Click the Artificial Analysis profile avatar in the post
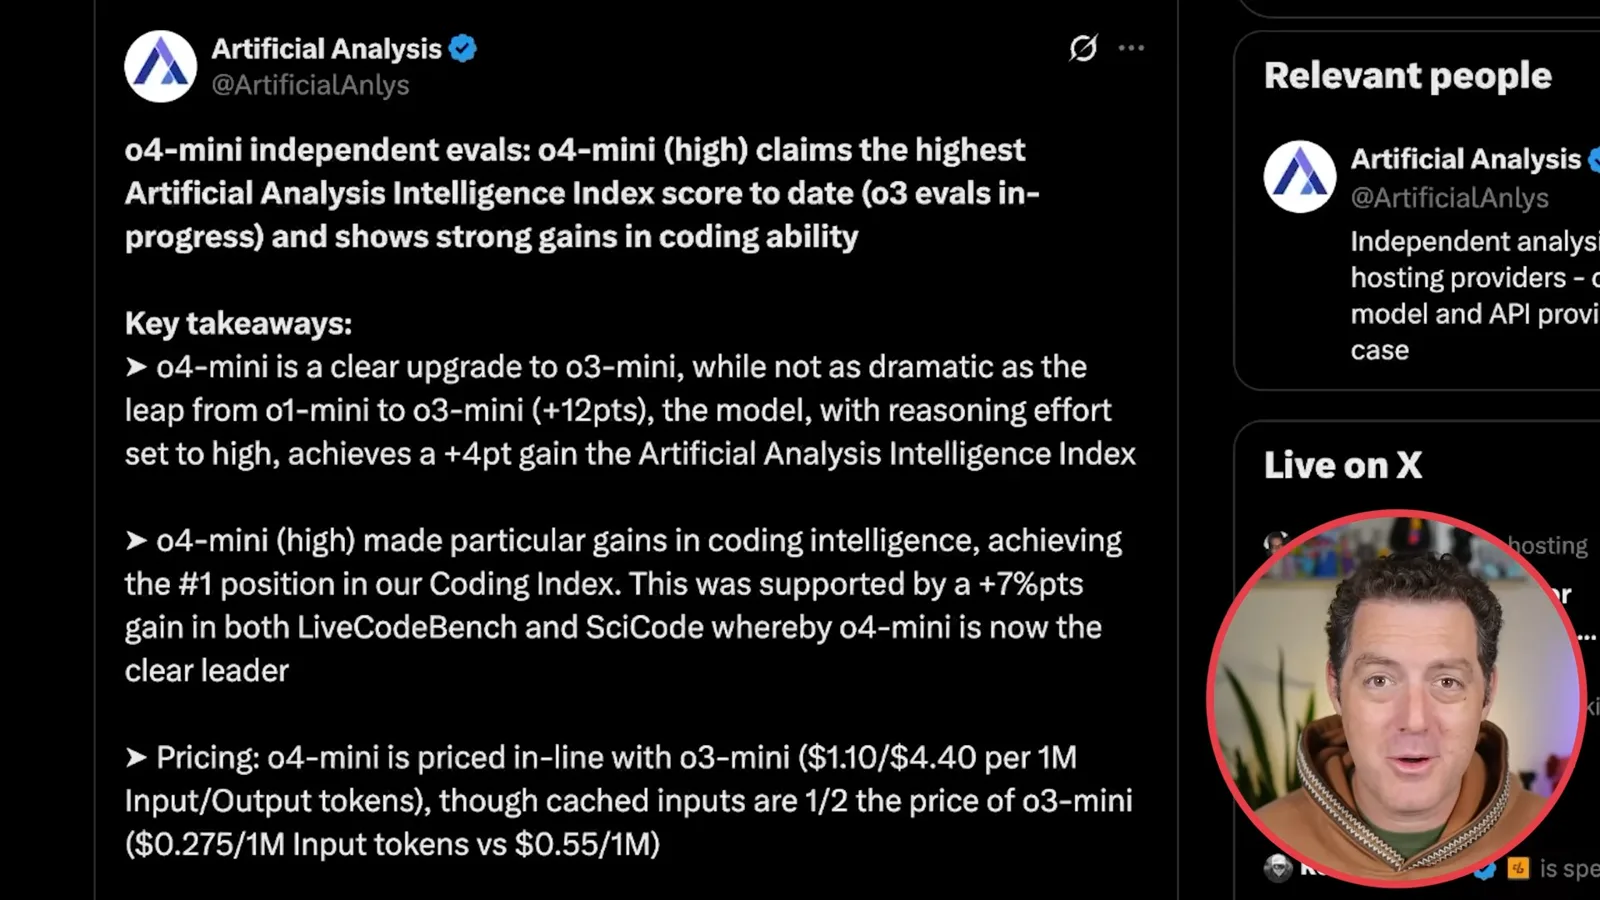Viewport: 1600px width, 900px height. [160, 66]
